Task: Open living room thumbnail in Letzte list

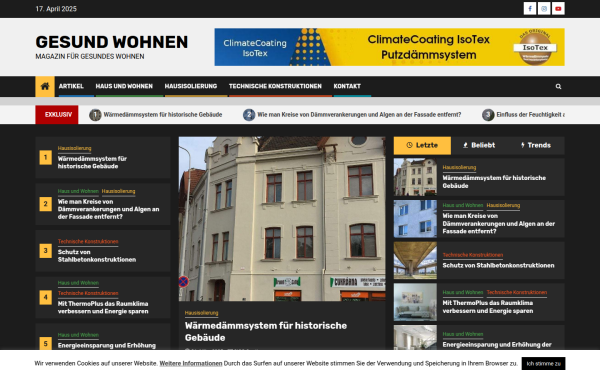Action: pyautogui.click(x=415, y=302)
